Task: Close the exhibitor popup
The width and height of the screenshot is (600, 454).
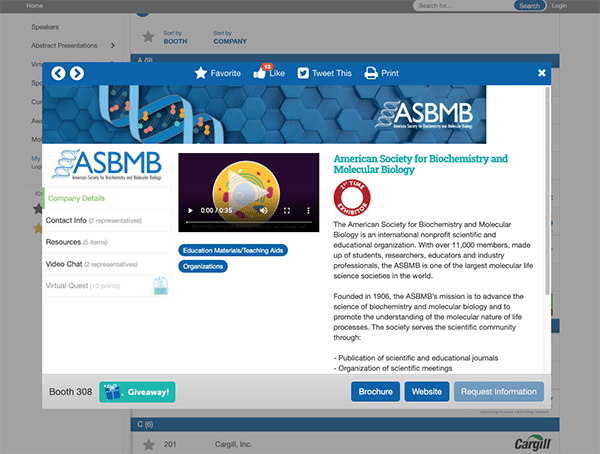Action: (x=541, y=73)
